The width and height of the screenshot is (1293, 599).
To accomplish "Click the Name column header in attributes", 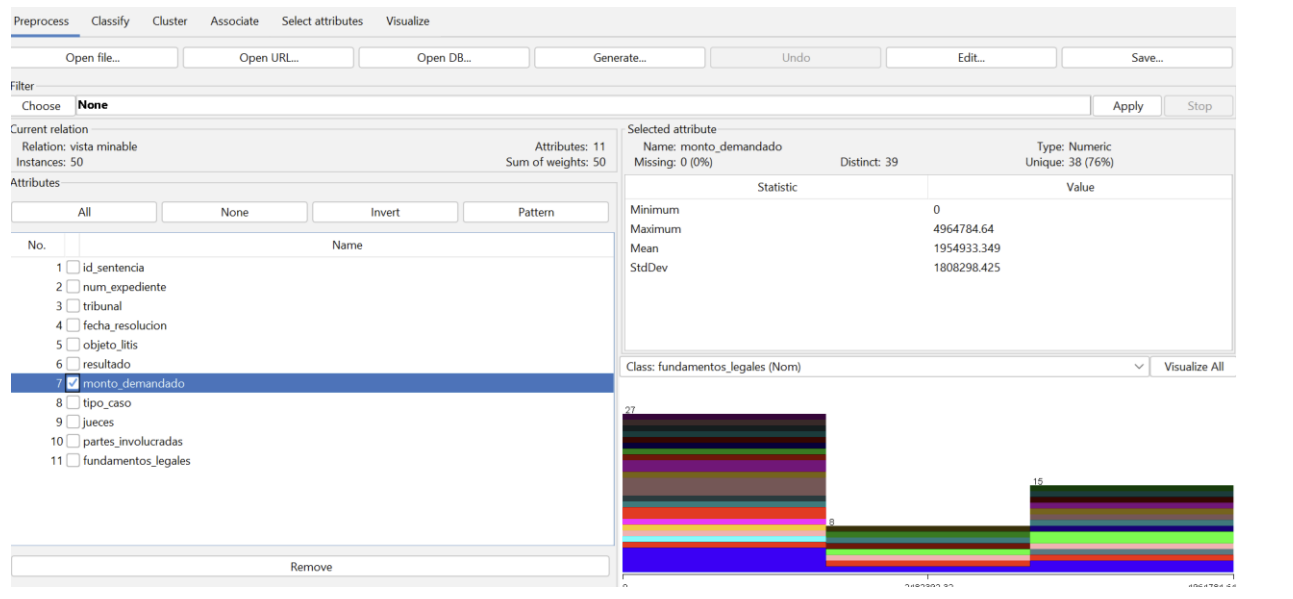I will point(347,245).
